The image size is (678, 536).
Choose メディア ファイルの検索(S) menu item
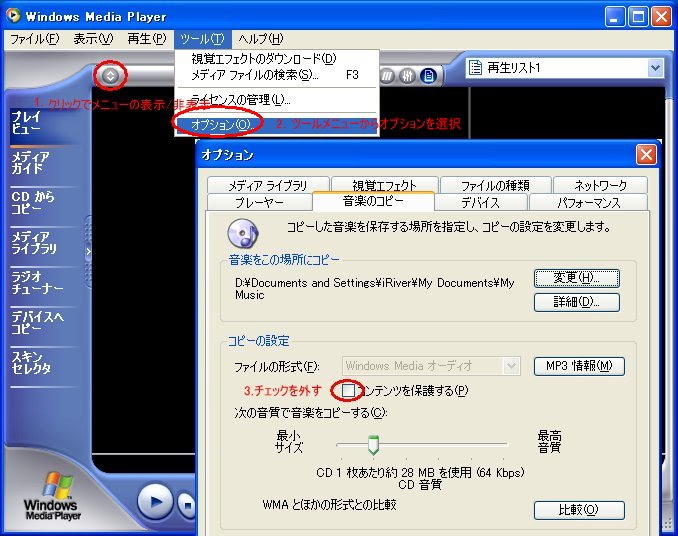click(277, 75)
